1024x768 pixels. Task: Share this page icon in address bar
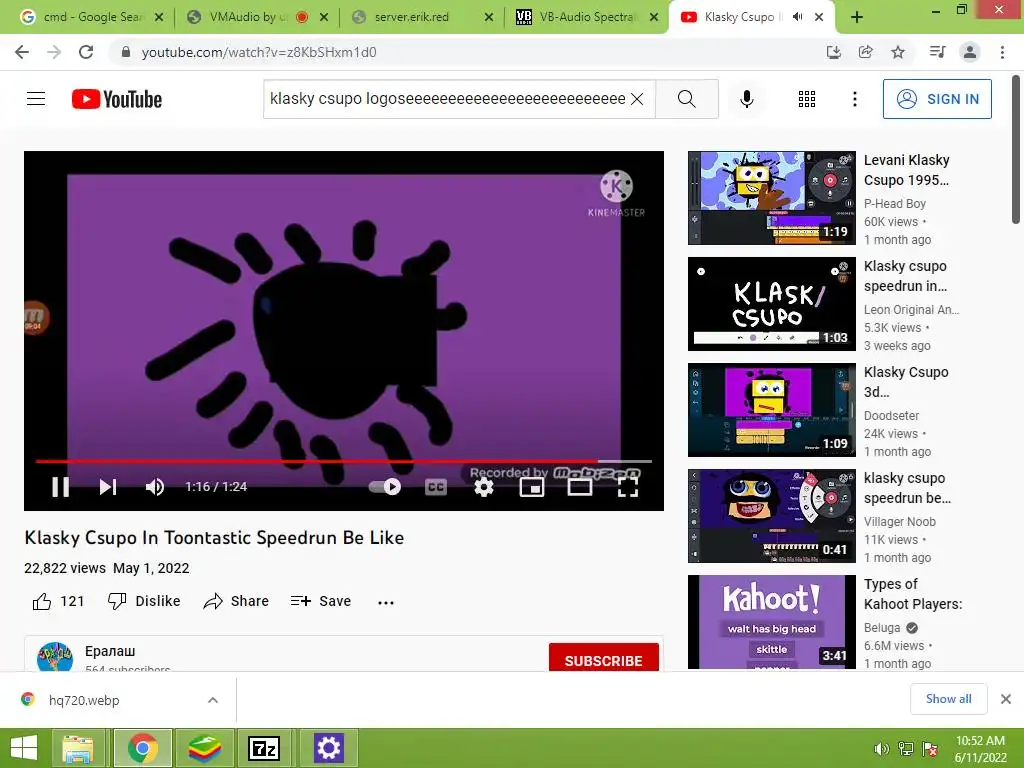(x=865, y=52)
